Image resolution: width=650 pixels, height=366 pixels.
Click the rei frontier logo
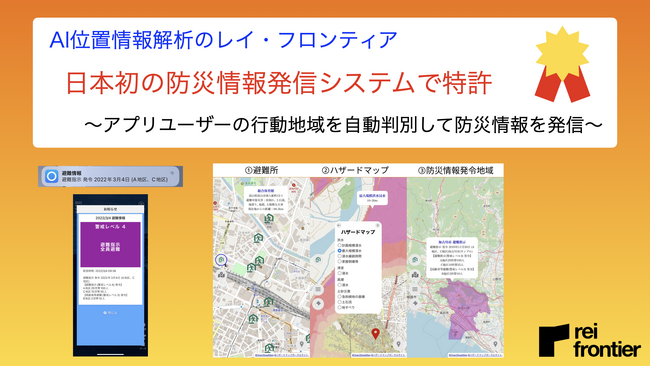[x=589, y=341]
